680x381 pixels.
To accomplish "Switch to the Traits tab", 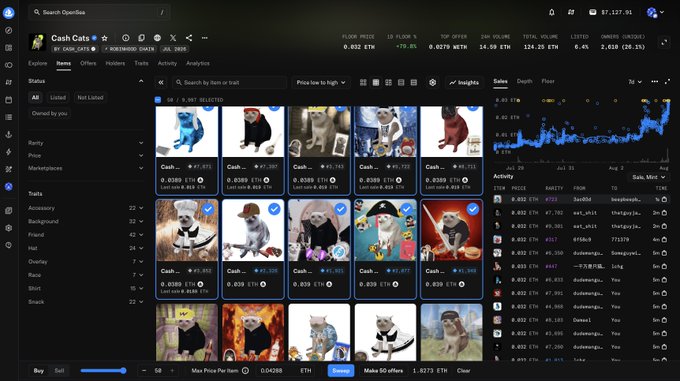I will (x=141, y=63).
